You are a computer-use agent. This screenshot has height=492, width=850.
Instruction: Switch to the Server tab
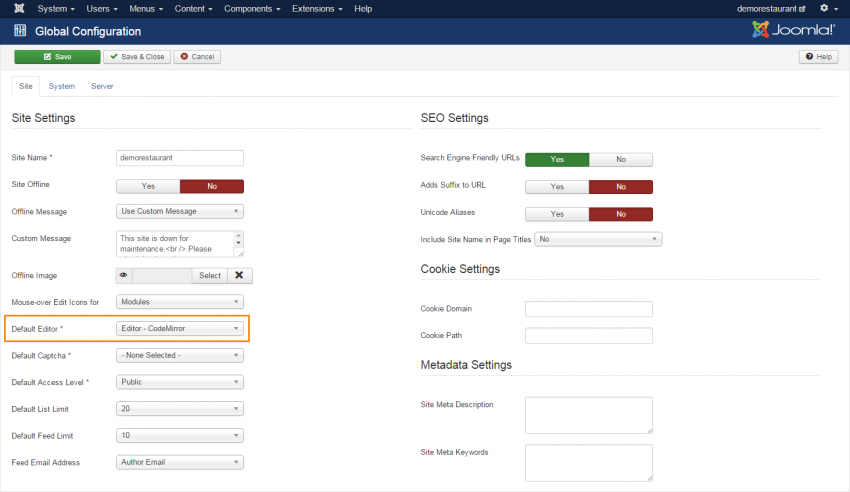click(x=102, y=86)
